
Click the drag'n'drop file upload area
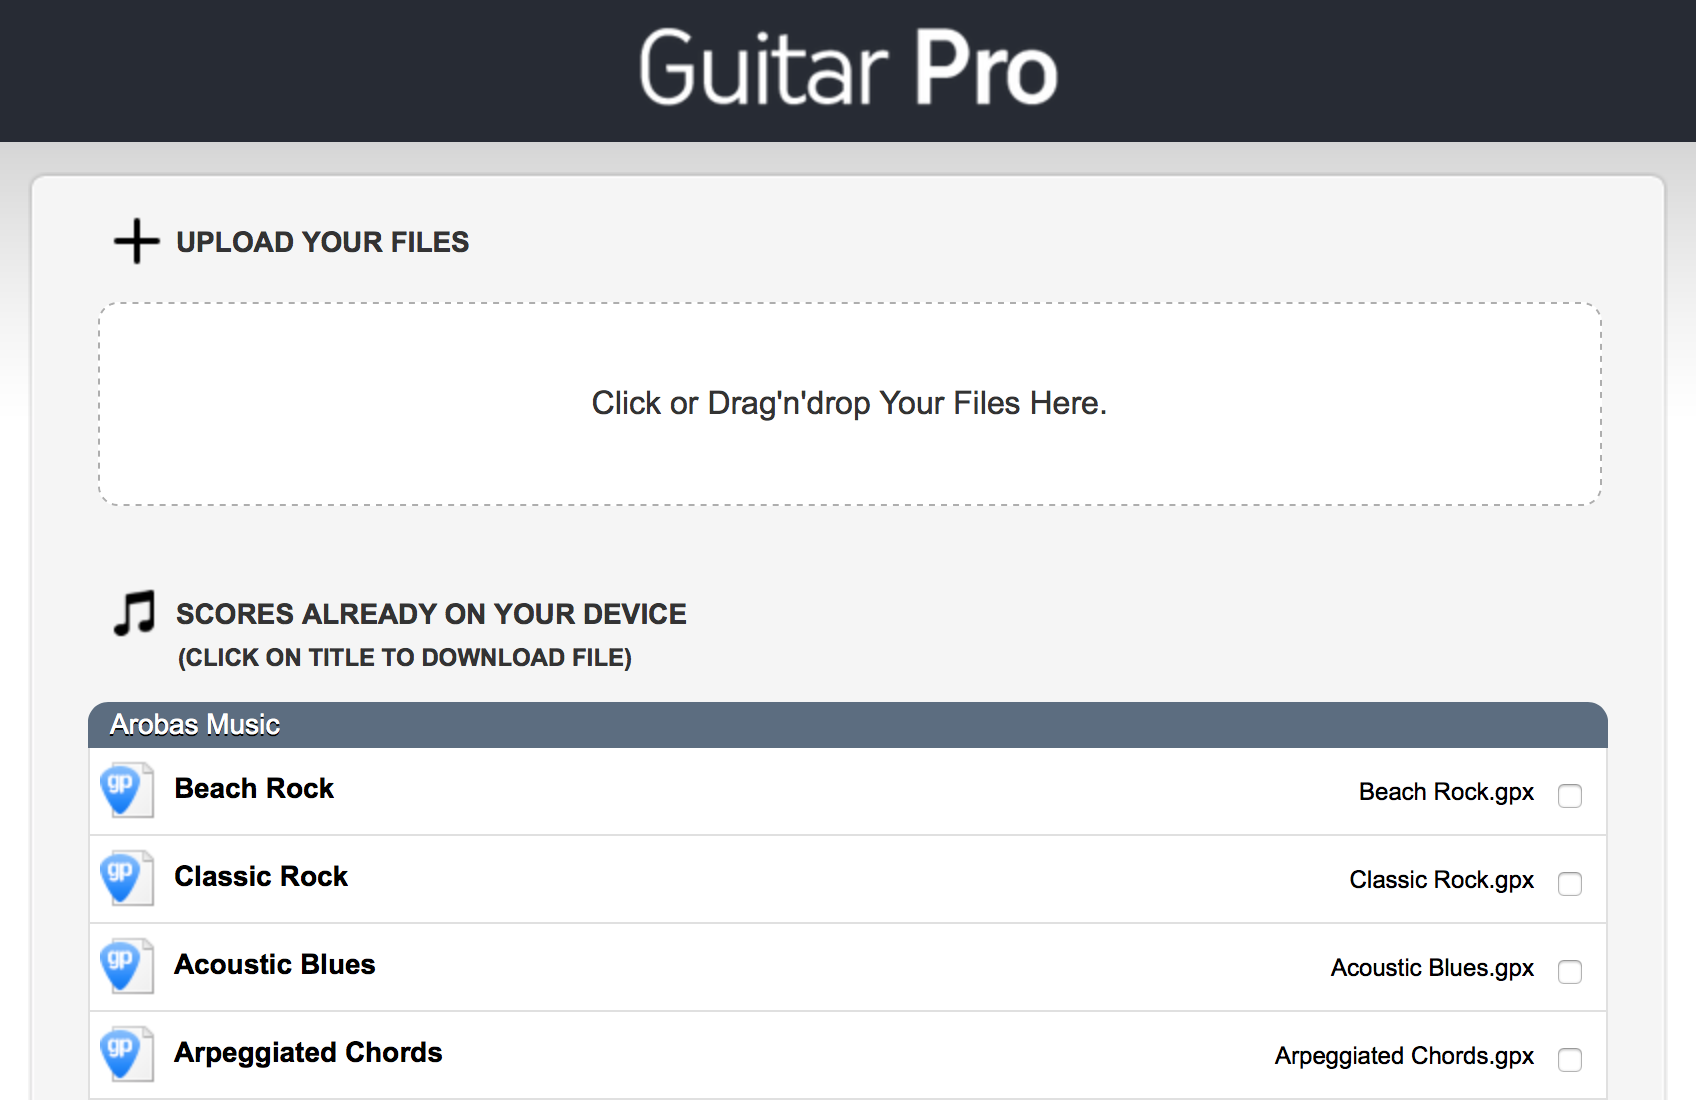[x=850, y=404]
